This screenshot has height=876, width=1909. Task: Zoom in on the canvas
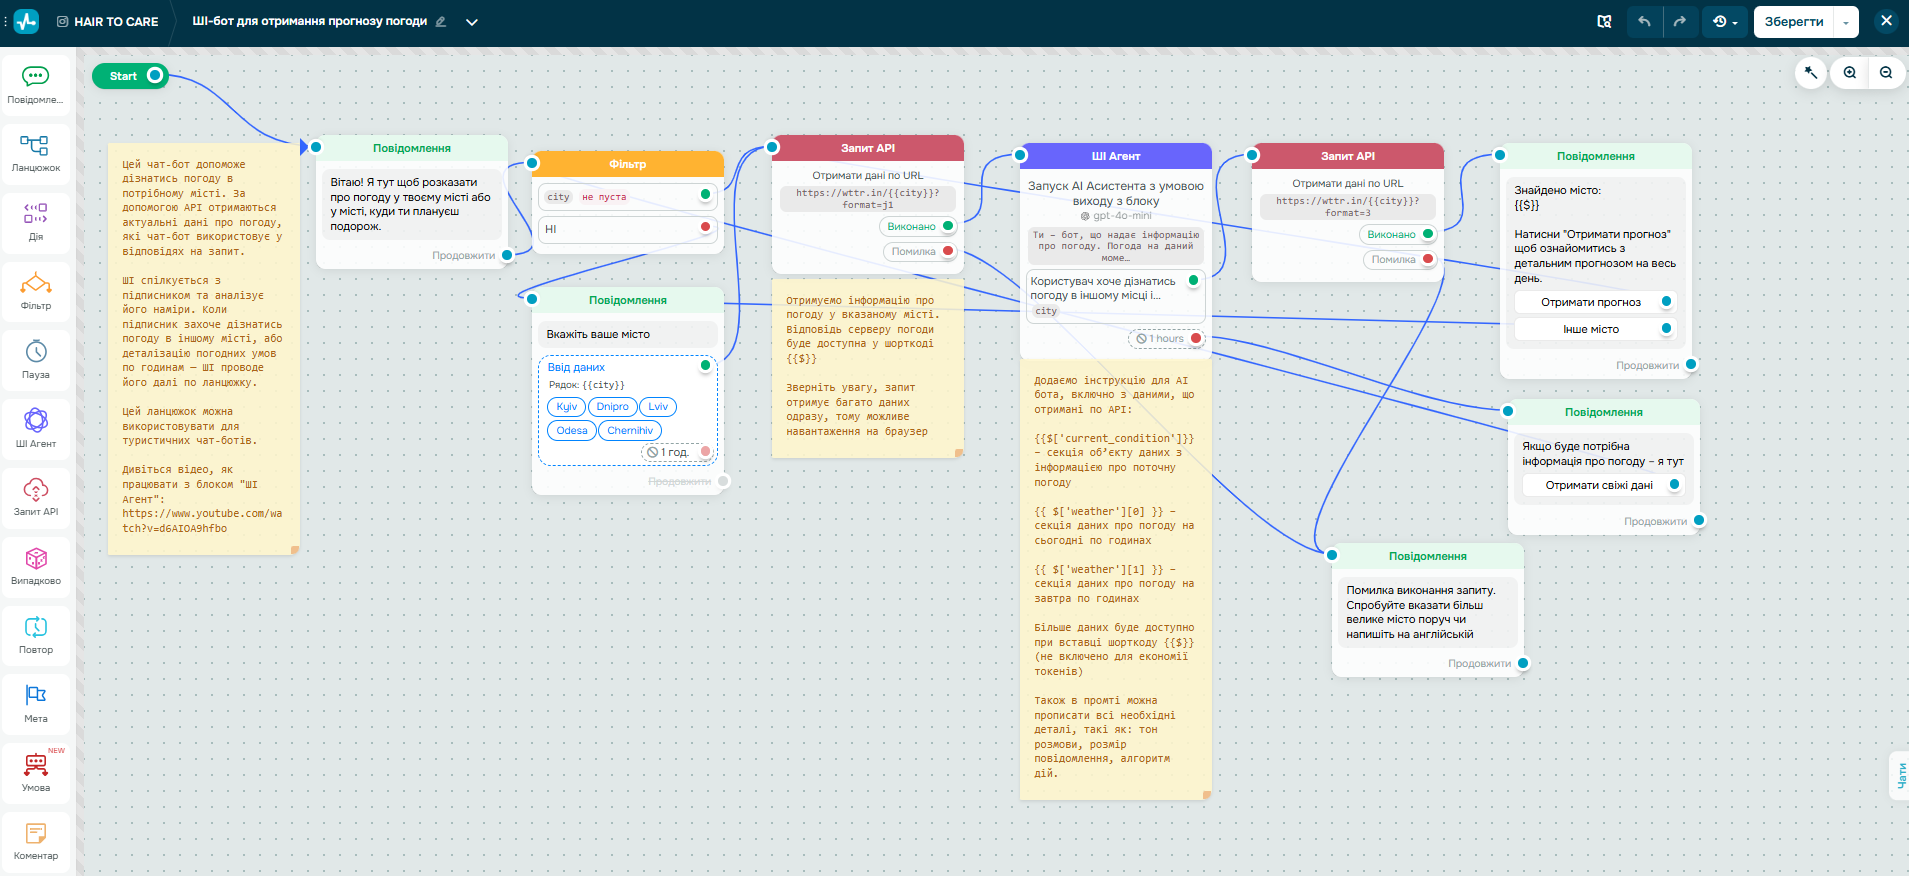tap(1849, 73)
